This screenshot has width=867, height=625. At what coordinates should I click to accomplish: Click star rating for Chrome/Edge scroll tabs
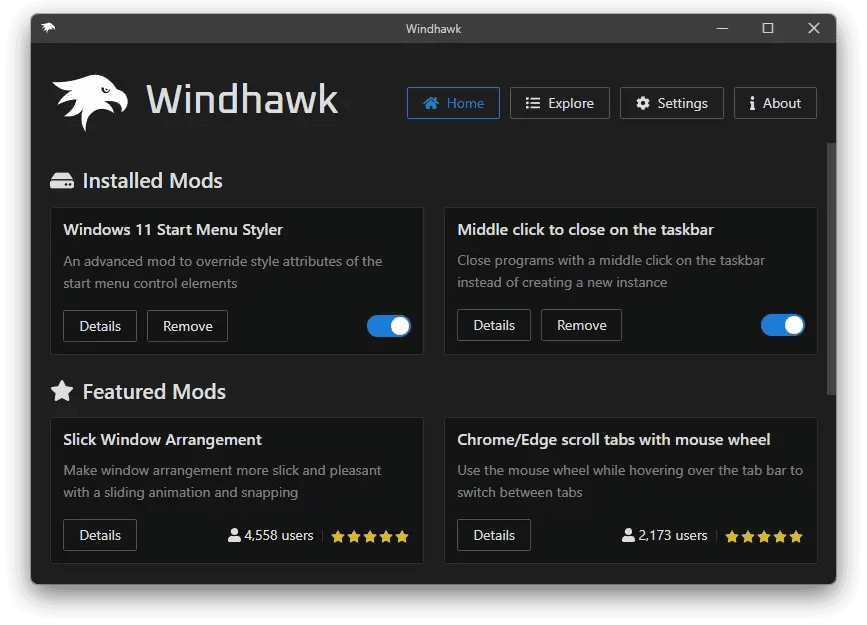(x=764, y=536)
